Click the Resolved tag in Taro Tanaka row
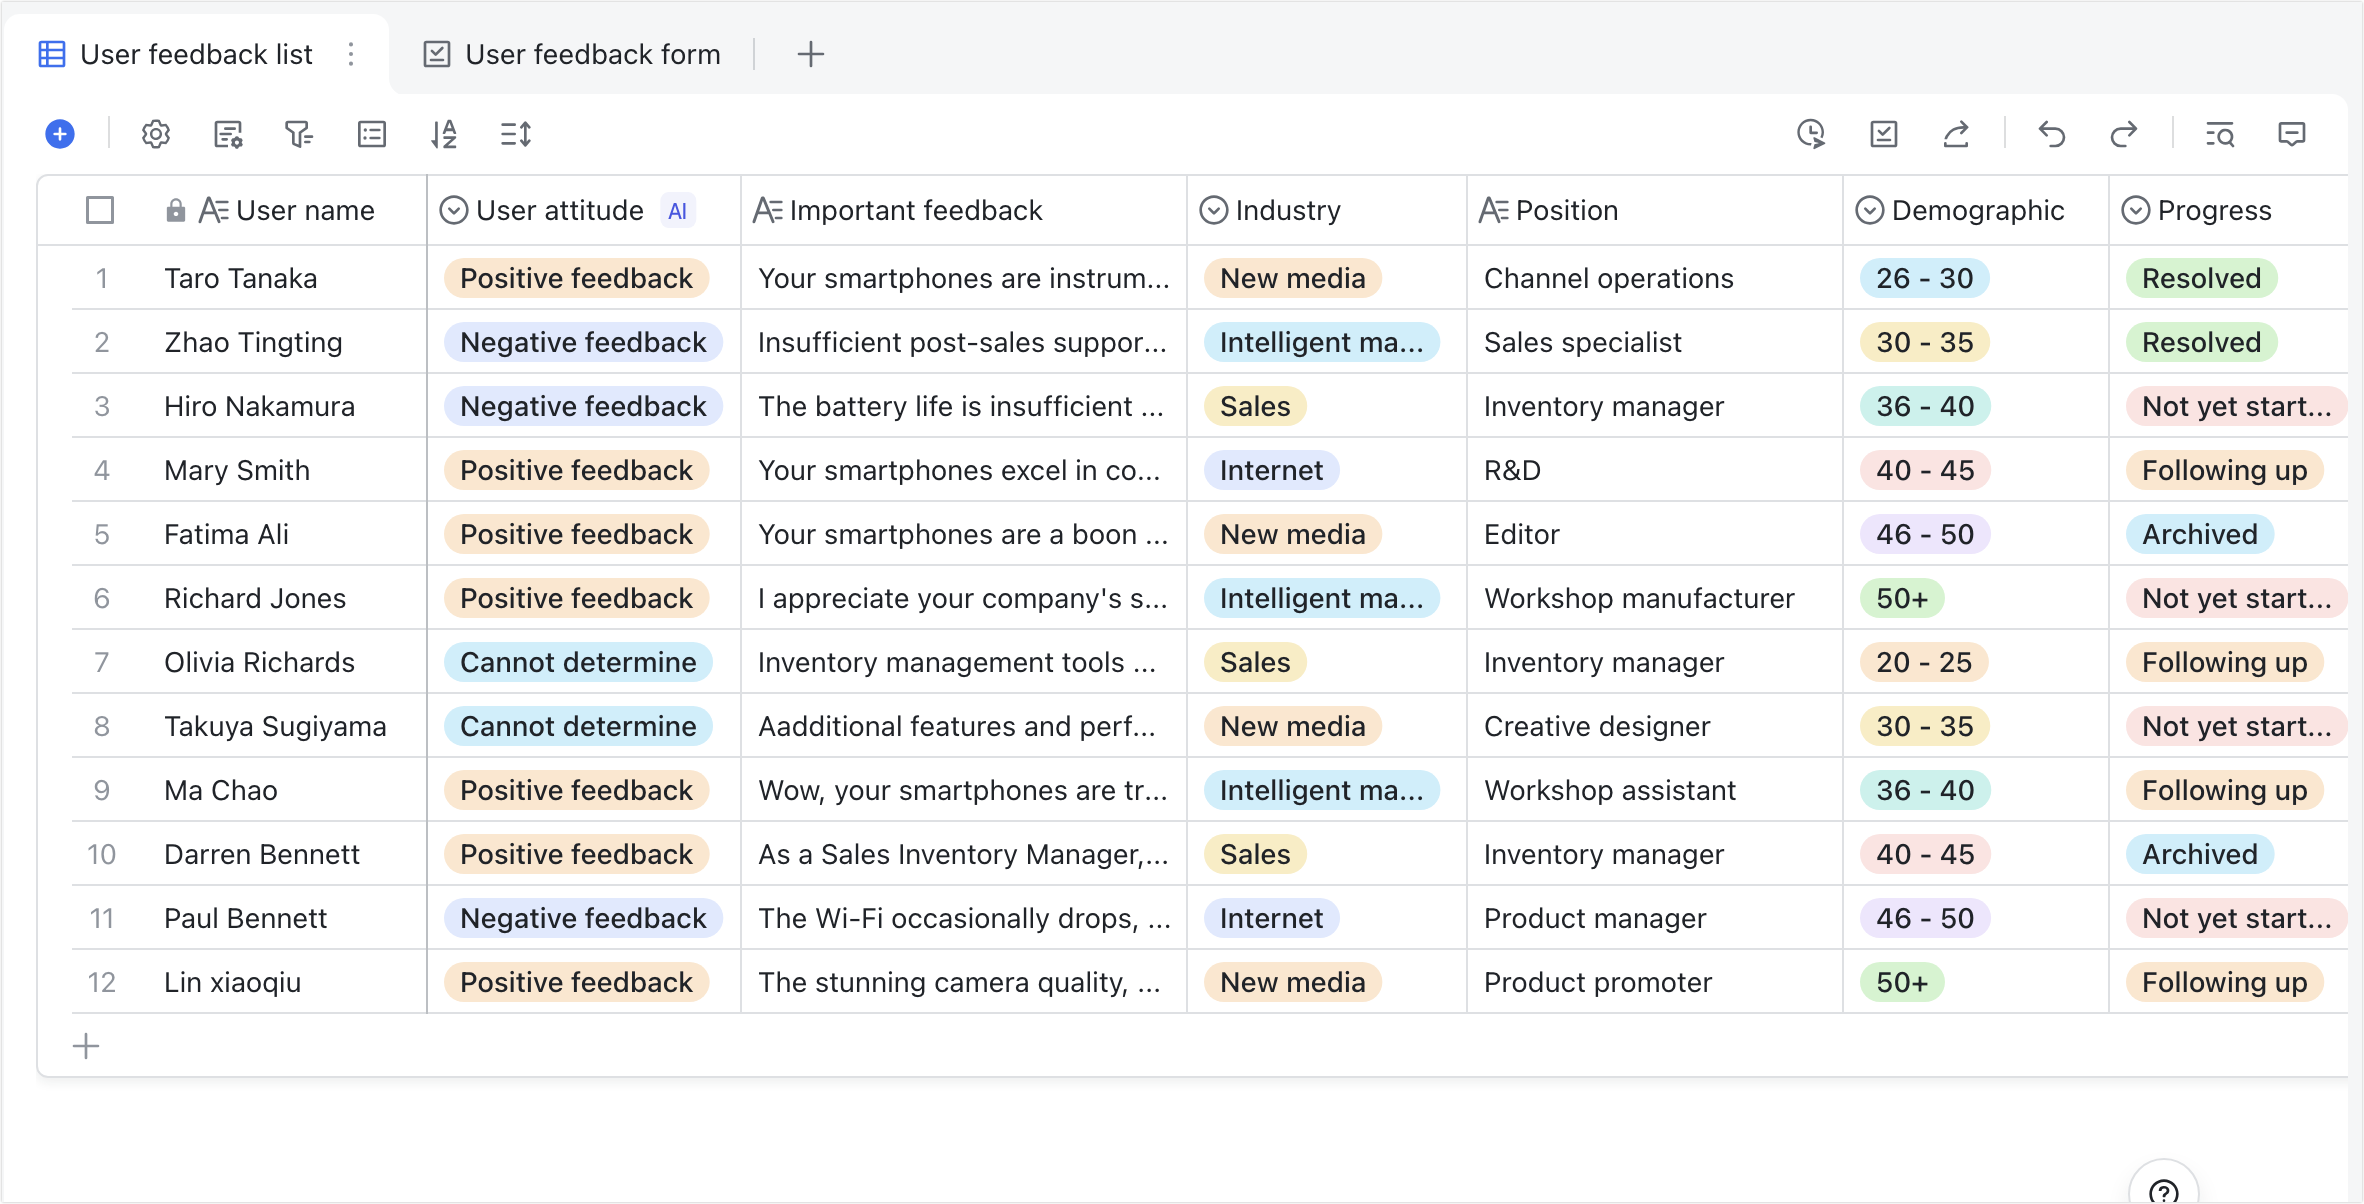 coord(2201,278)
